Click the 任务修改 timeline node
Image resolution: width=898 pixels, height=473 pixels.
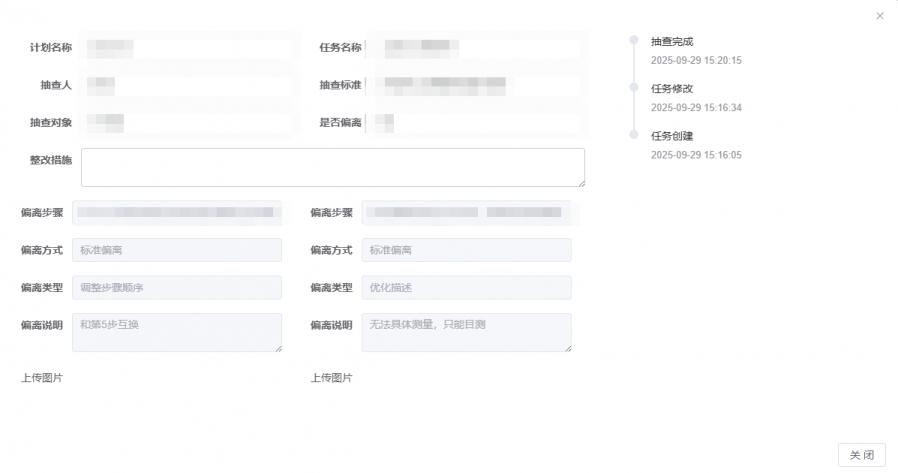(x=633, y=88)
